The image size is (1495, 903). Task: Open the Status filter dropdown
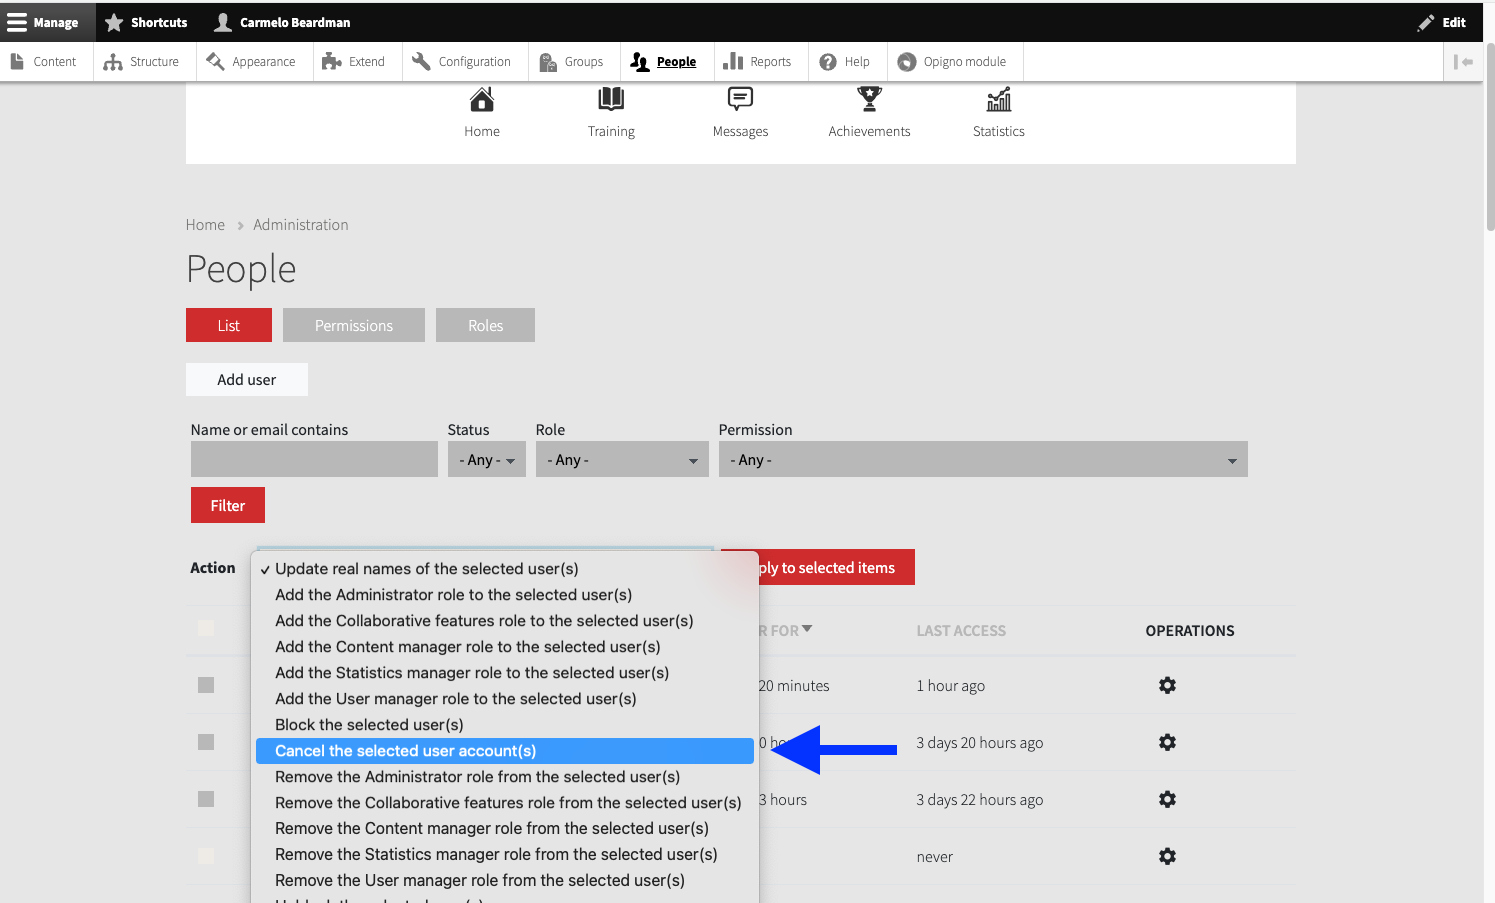coord(486,459)
